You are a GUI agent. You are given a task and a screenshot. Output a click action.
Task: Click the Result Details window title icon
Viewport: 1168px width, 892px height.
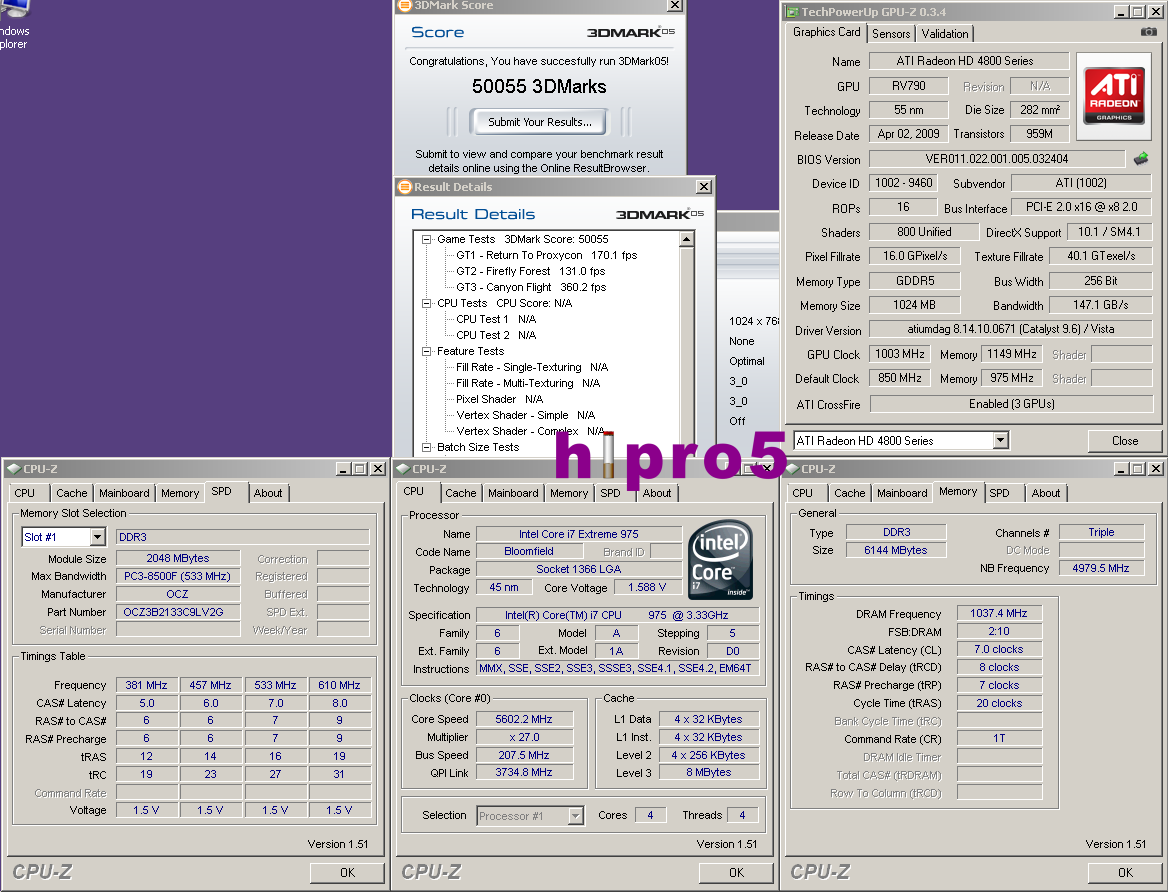404,187
